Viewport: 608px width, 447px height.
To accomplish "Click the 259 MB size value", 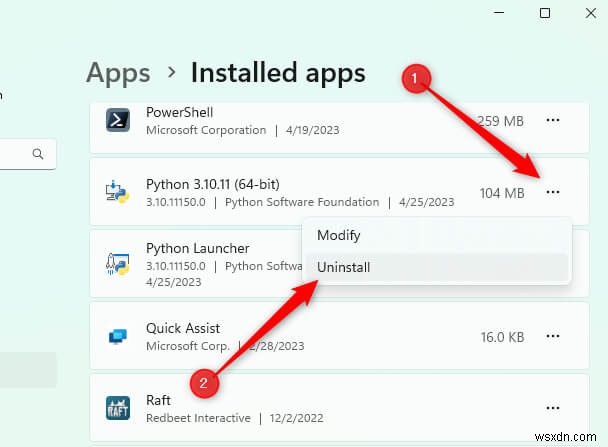I will tap(501, 121).
